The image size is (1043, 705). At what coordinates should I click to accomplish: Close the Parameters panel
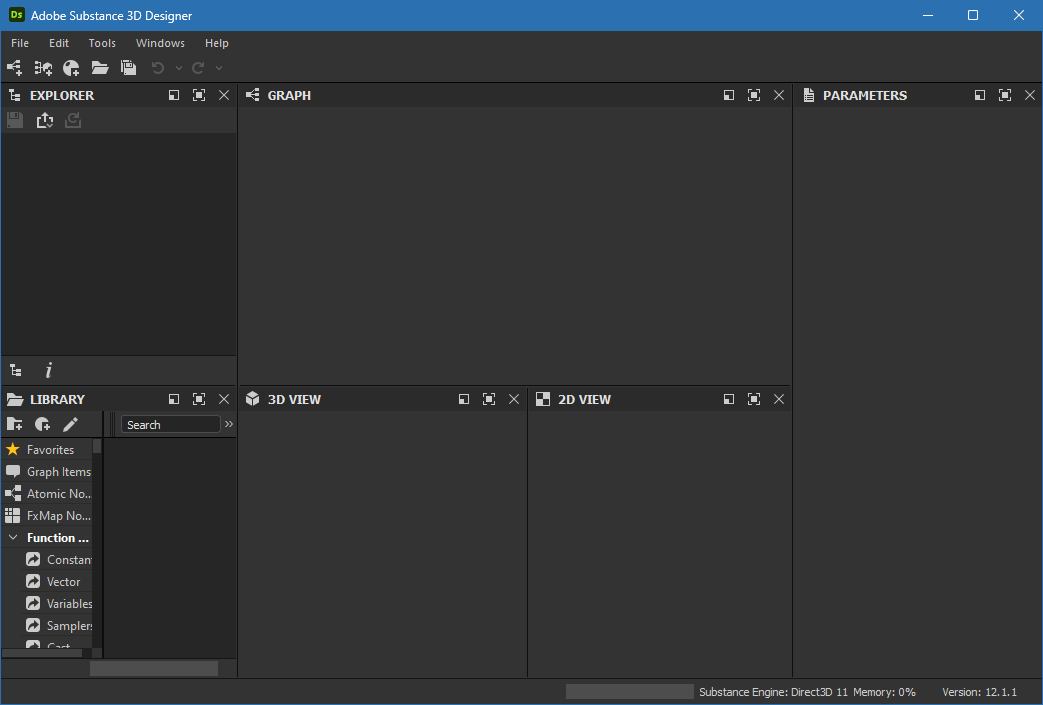click(1030, 95)
